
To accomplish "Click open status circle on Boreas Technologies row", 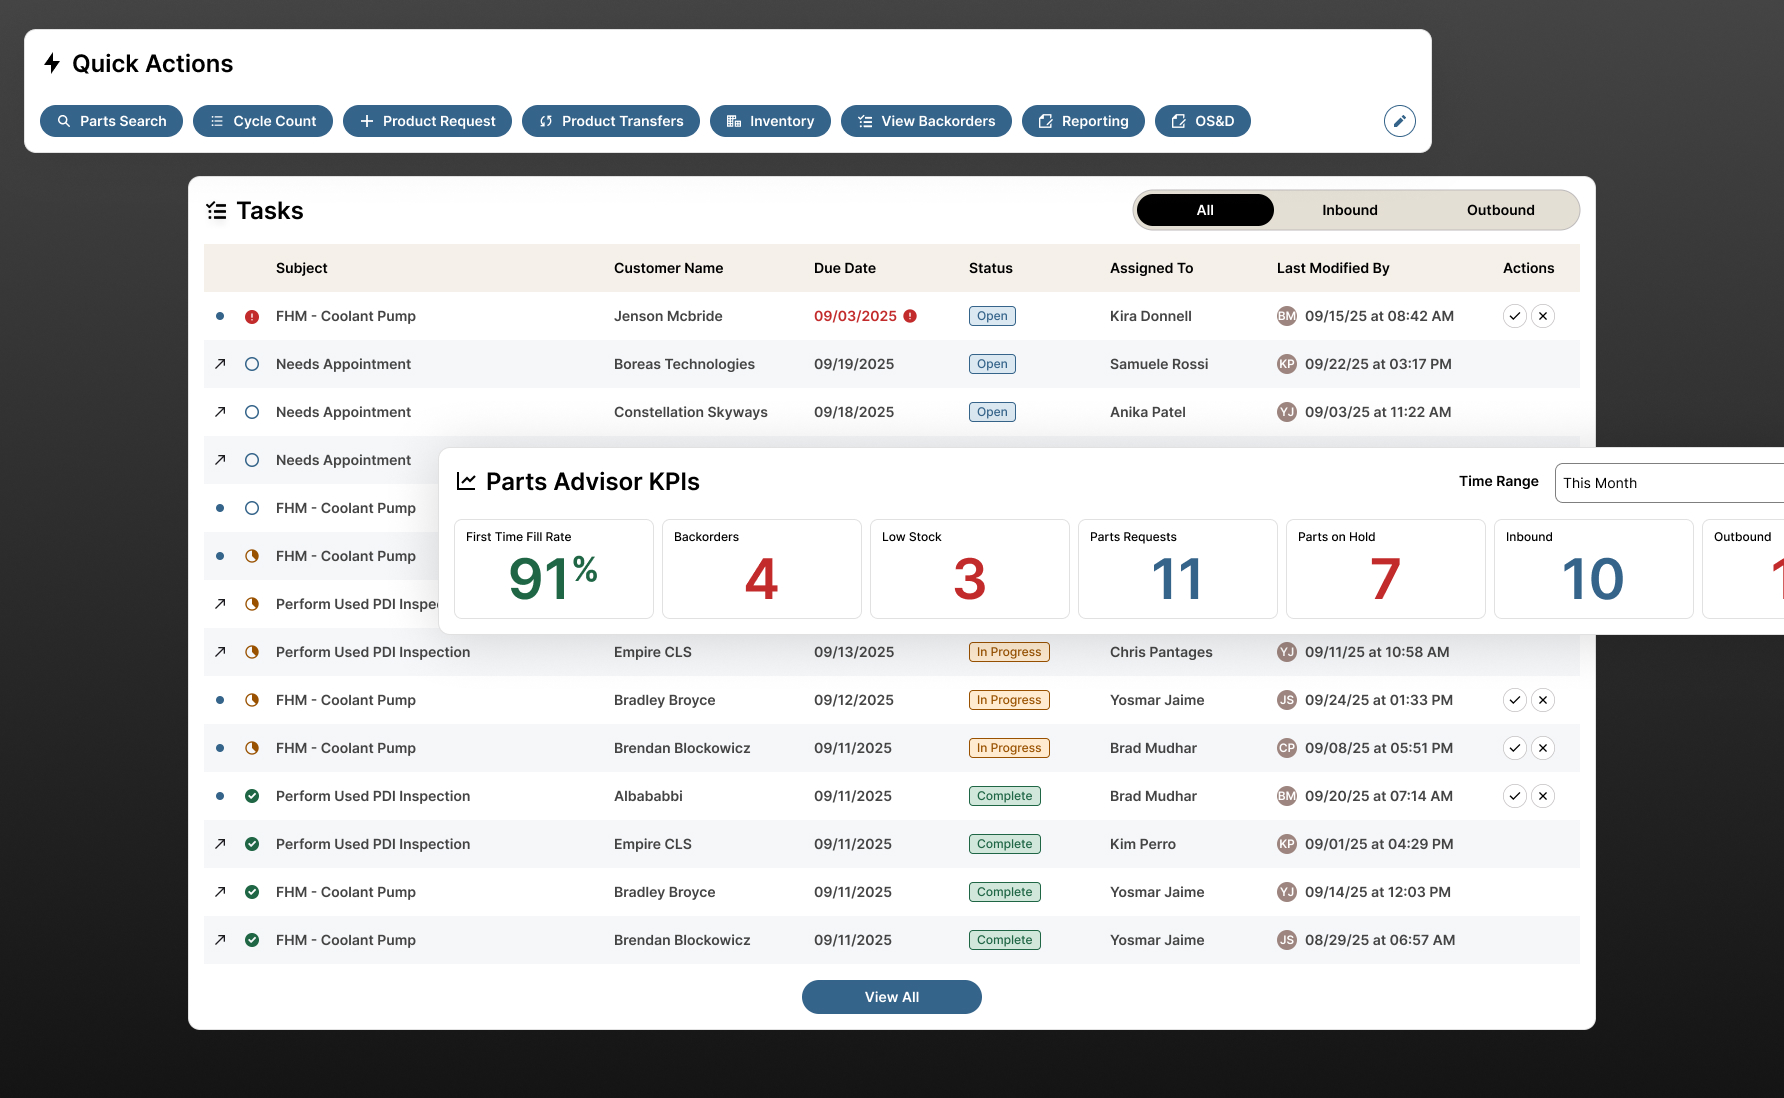I will pyautogui.click(x=252, y=364).
